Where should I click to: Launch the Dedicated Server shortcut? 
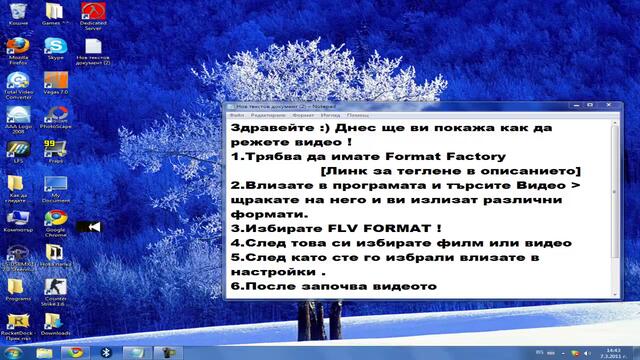click(x=93, y=16)
